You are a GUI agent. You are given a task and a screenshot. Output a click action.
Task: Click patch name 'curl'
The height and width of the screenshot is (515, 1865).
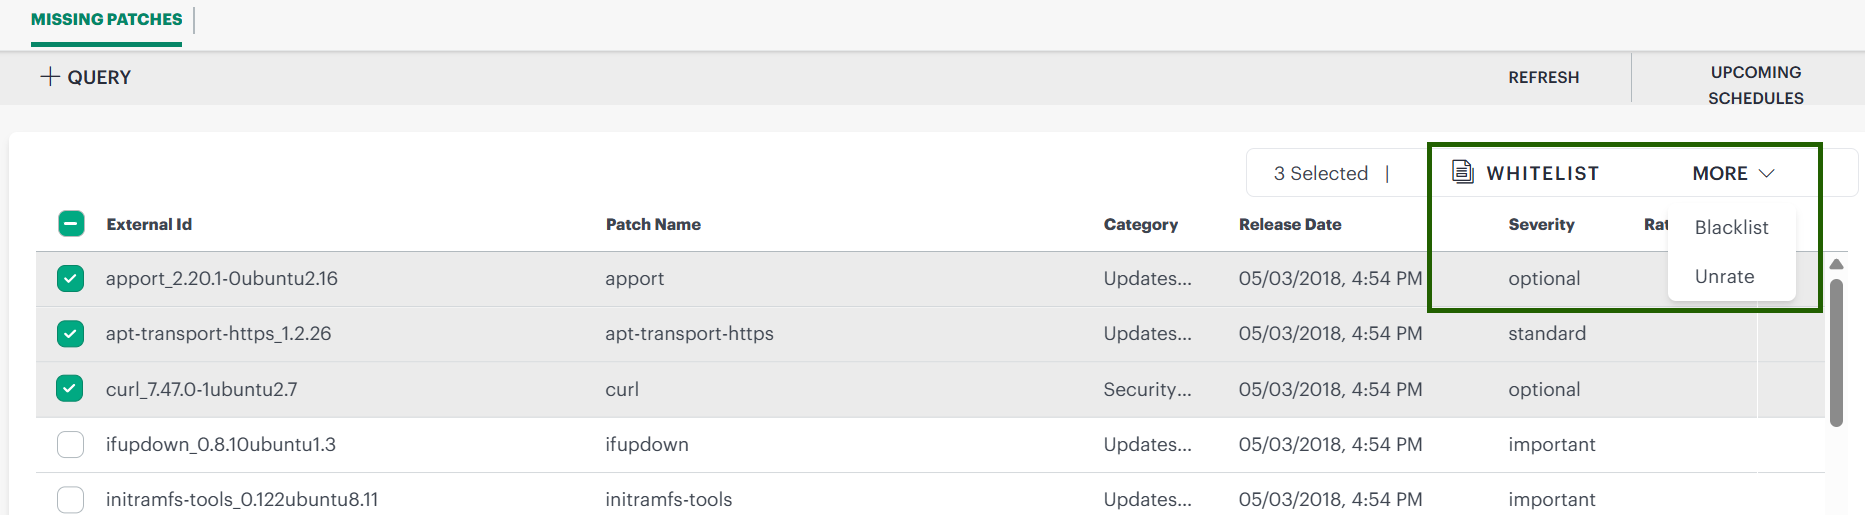(x=621, y=389)
